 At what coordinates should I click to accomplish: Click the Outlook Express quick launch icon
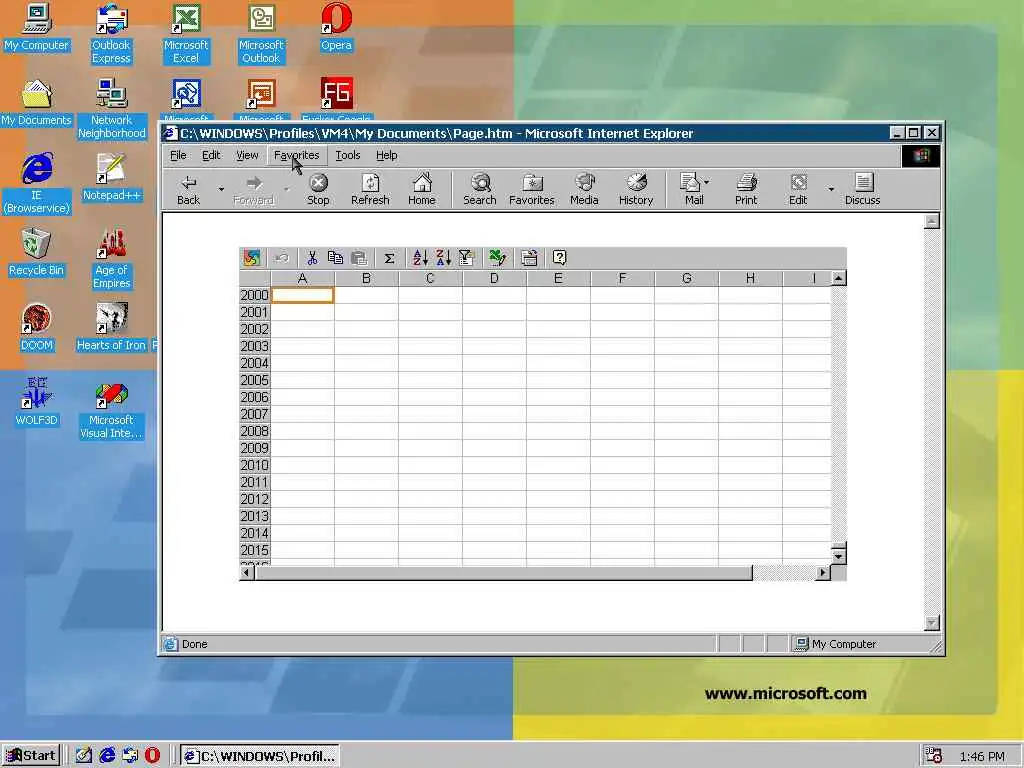[130, 756]
